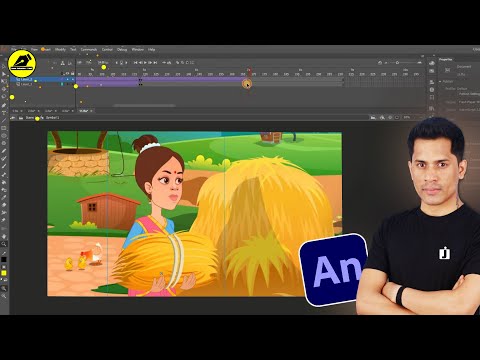Image resolution: width=480 pixels, height=360 pixels.
Task: Open the stage zoom percentage dropdown
Action: tap(407, 117)
